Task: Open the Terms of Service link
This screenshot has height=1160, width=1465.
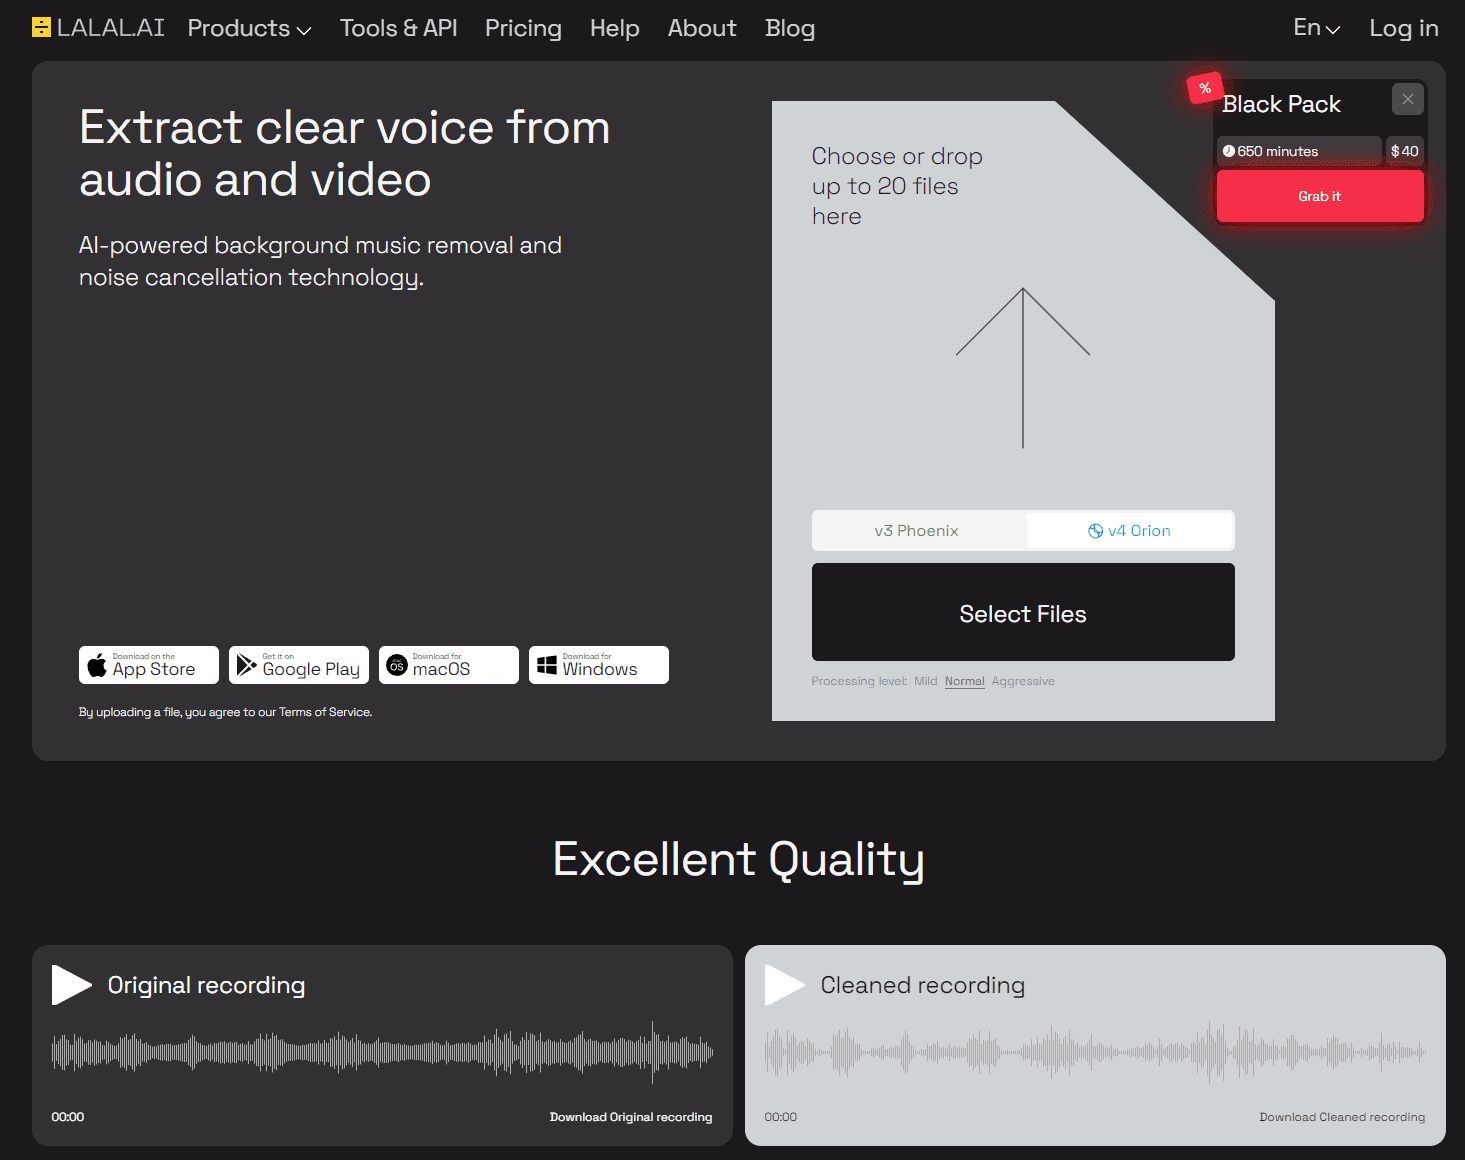Action: pyautogui.click(x=324, y=711)
